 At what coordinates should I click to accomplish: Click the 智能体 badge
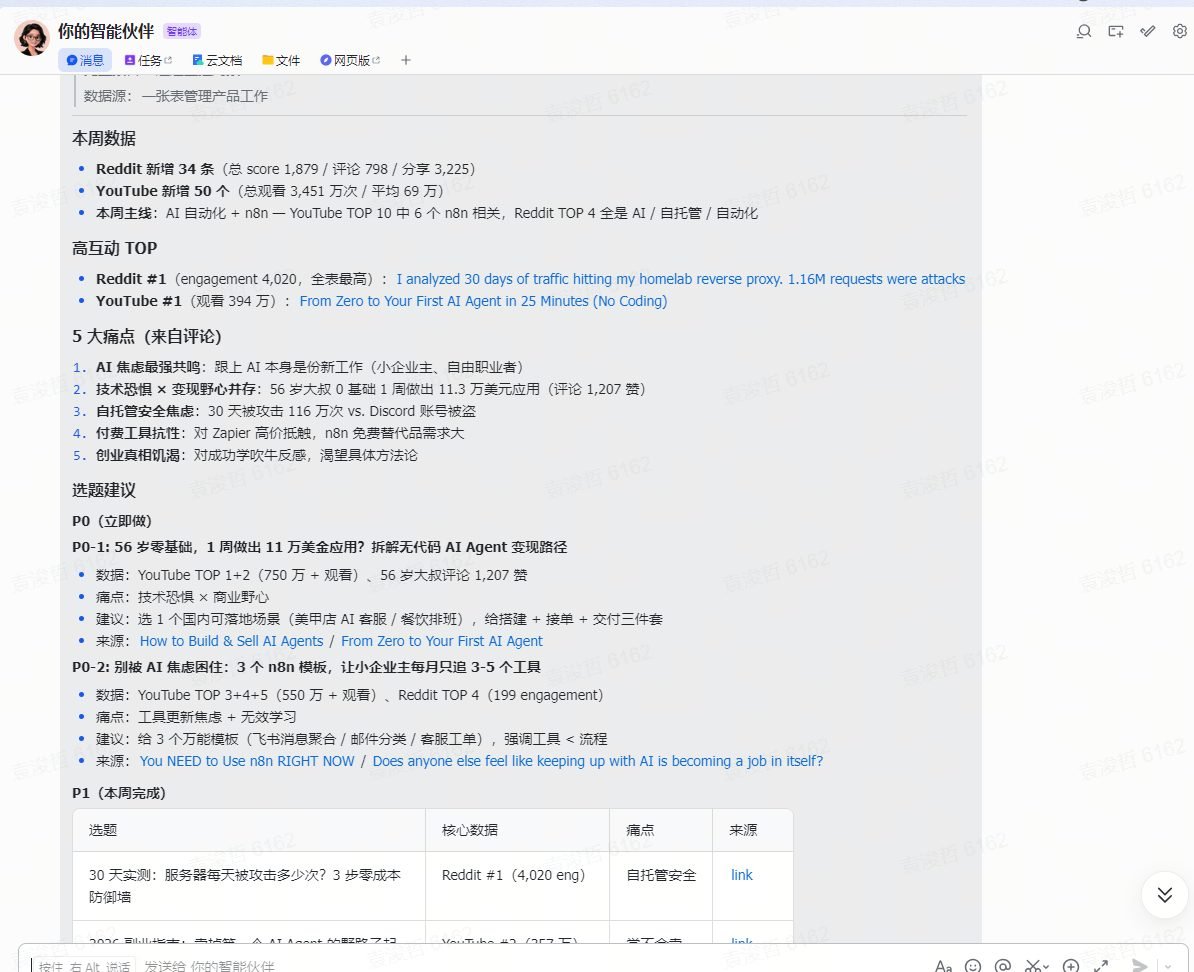[x=182, y=31]
